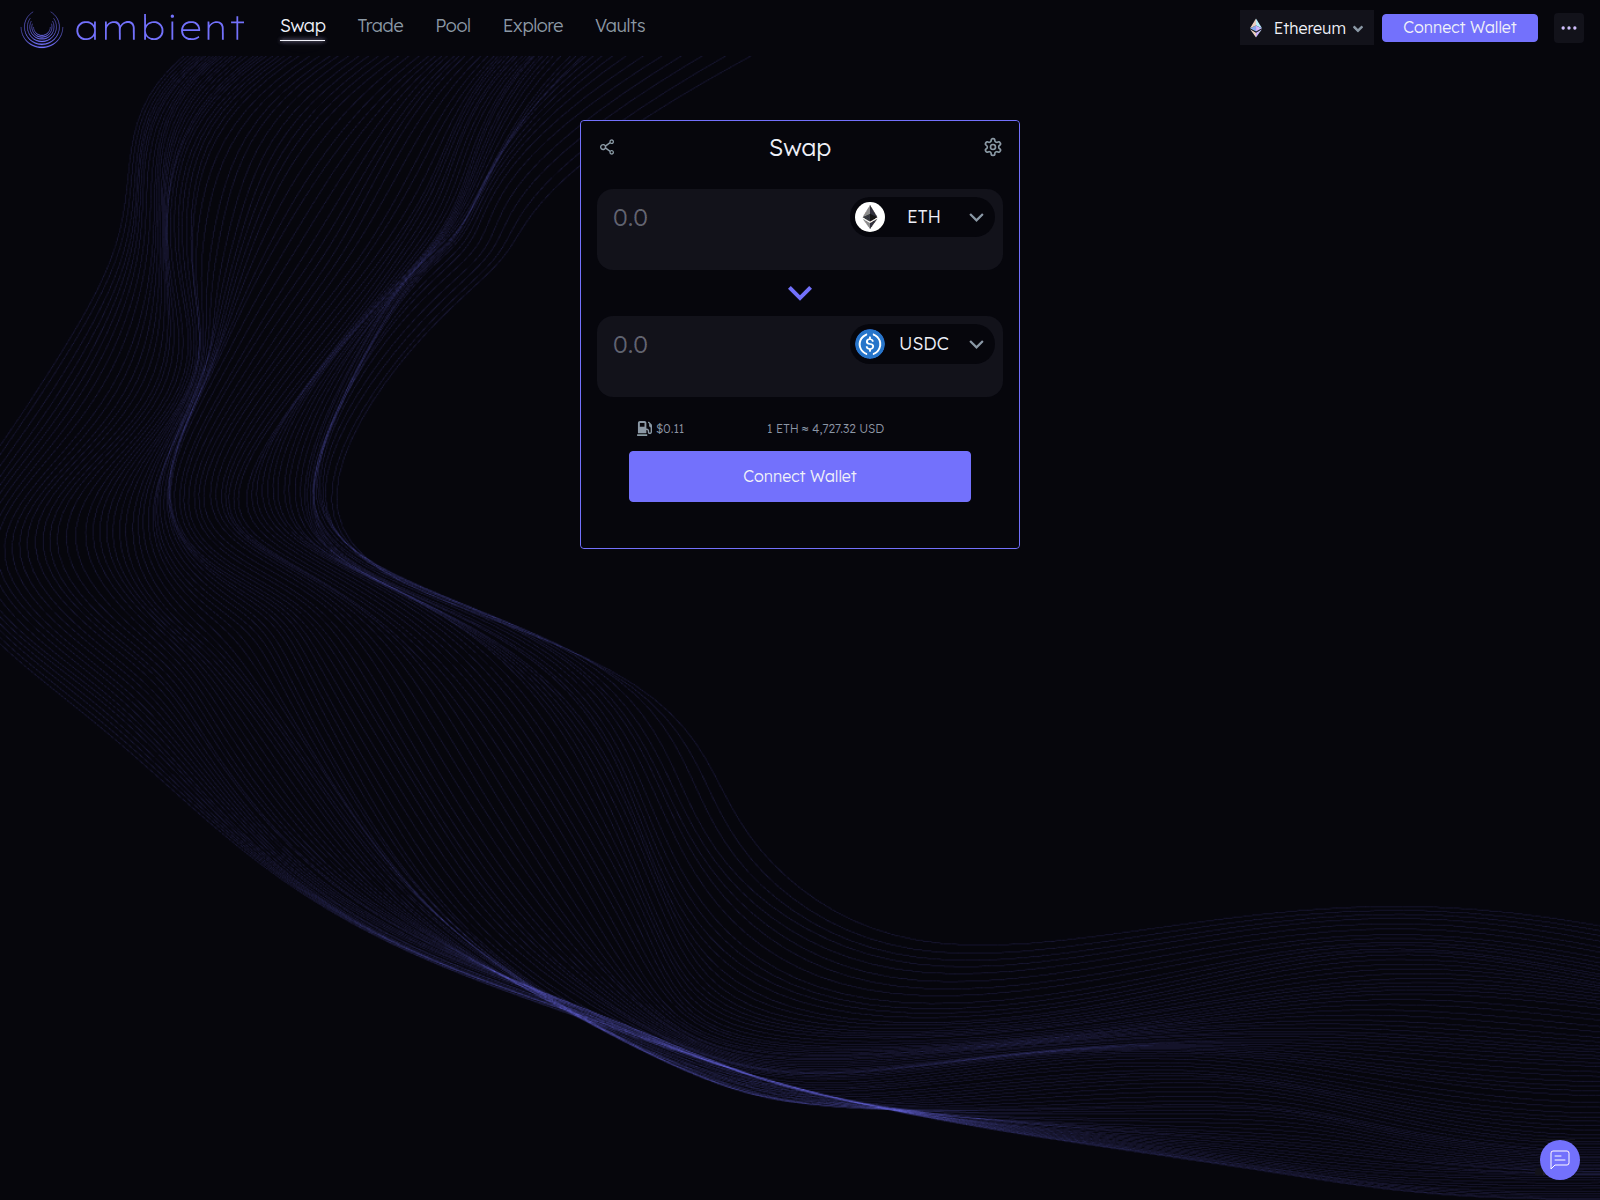Navigate to the Vaults tab
Image resolution: width=1600 pixels, height=1200 pixels.
coord(620,26)
